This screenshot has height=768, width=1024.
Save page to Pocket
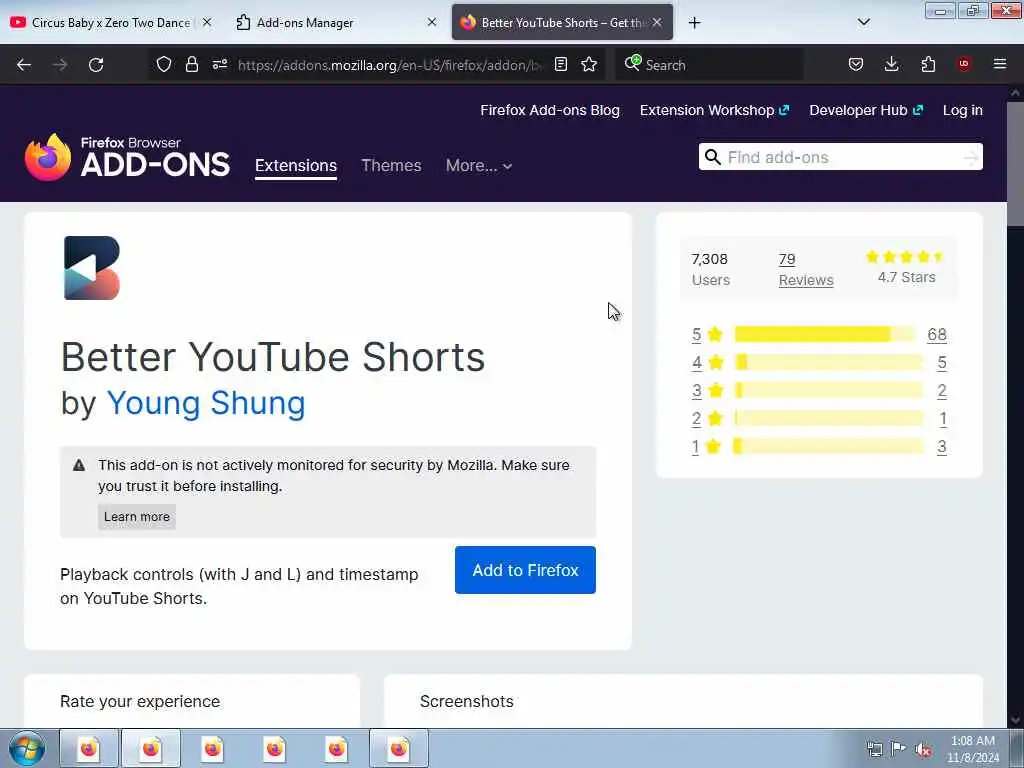tap(856, 64)
